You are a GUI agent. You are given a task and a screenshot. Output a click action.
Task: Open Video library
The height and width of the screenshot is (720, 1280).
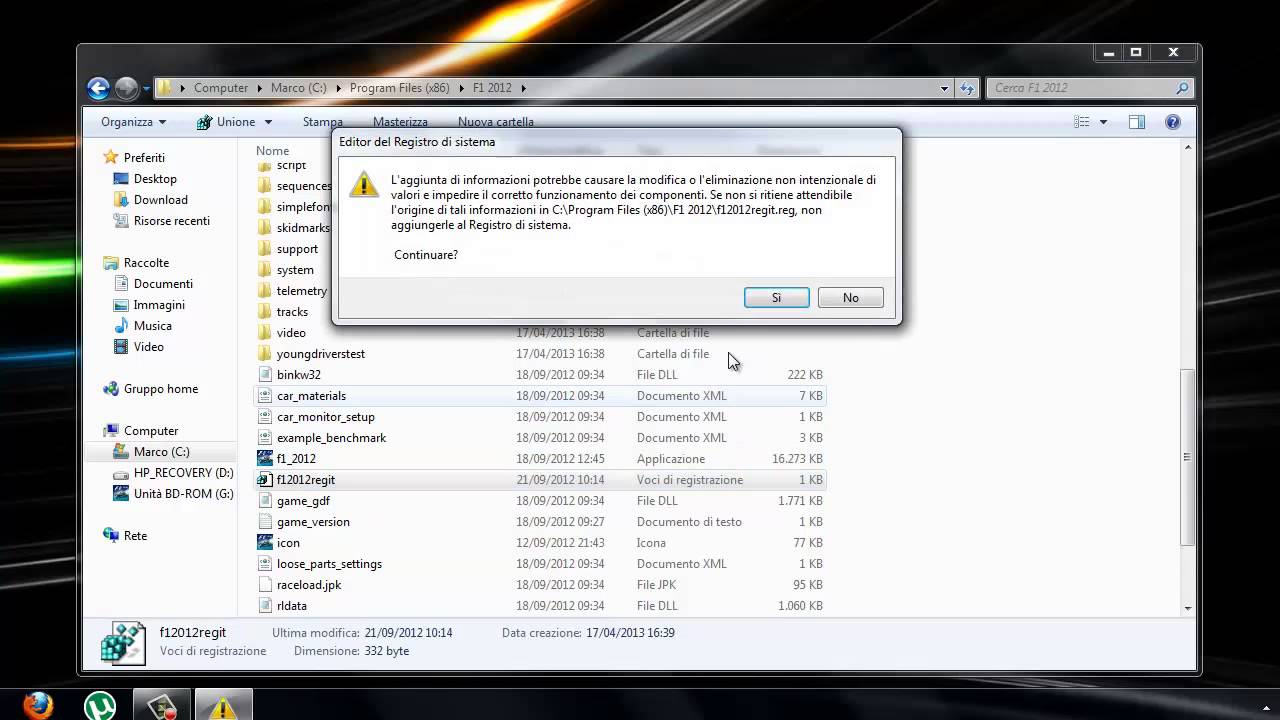(x=149, y=347)
